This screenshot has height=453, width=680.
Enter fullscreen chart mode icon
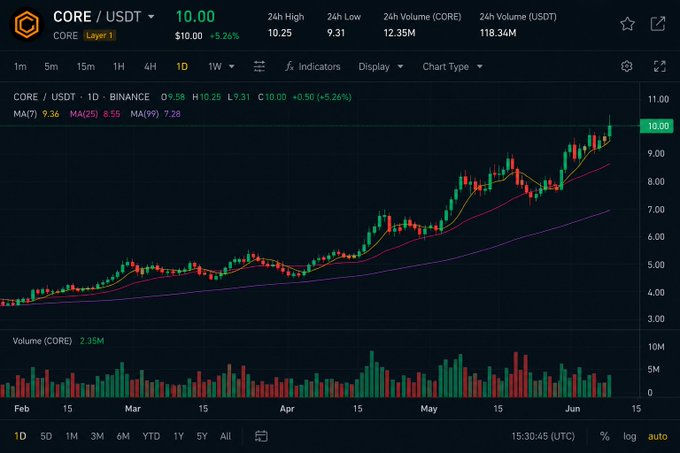point(660,66)
